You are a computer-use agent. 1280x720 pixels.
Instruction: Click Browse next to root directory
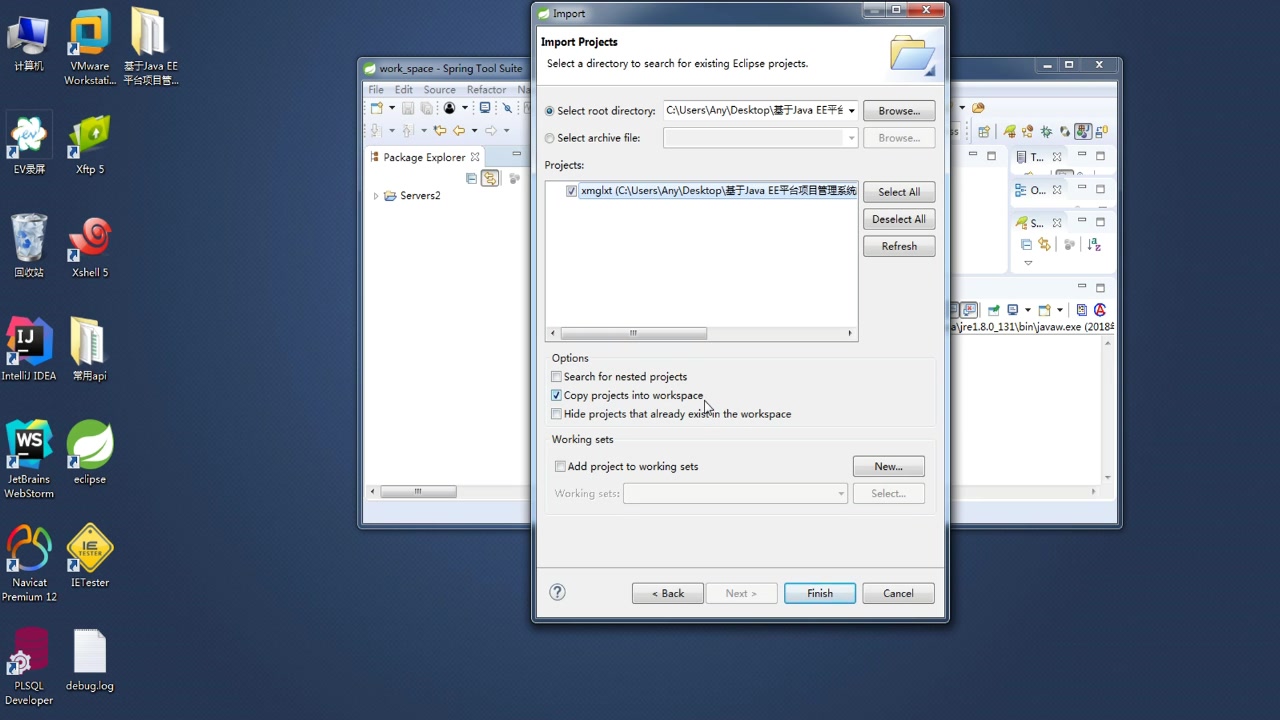pos(899,110)
